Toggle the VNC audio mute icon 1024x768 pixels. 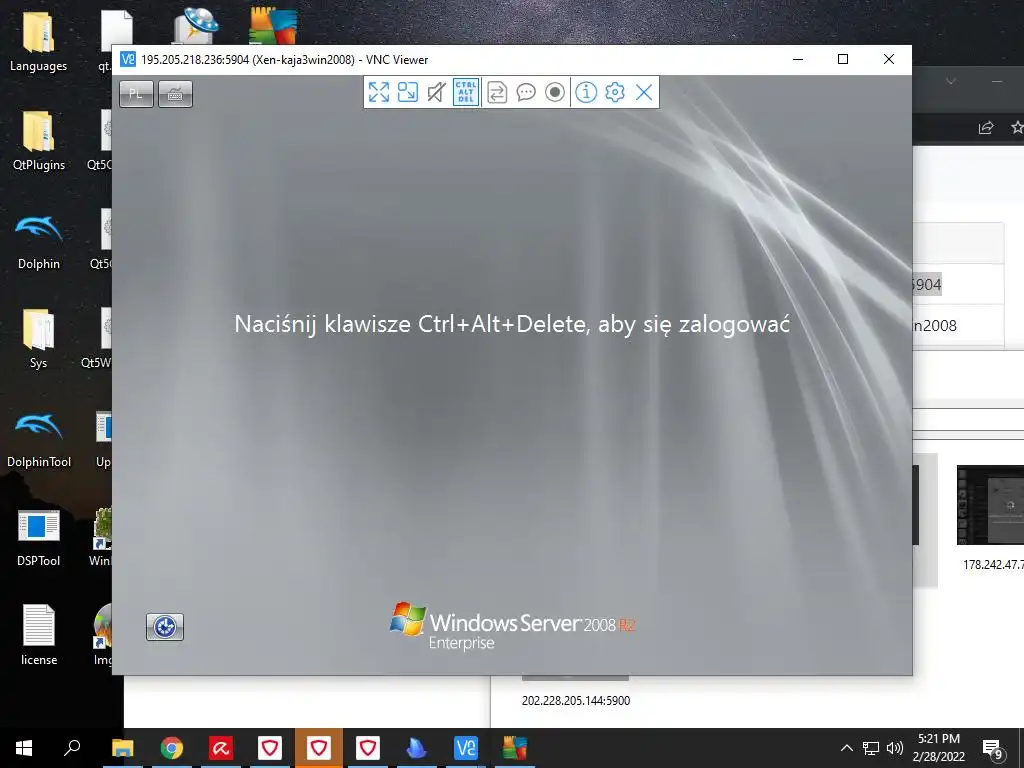point(436,92)
